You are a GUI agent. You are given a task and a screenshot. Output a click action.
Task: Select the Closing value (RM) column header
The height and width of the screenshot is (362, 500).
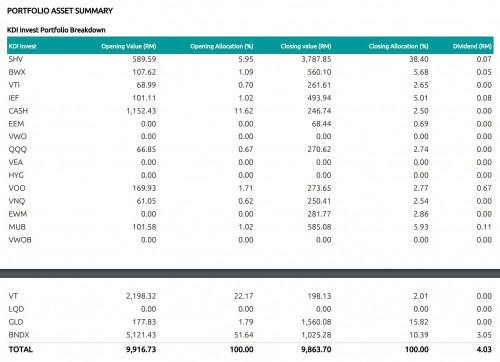click(x=306, y=46)
